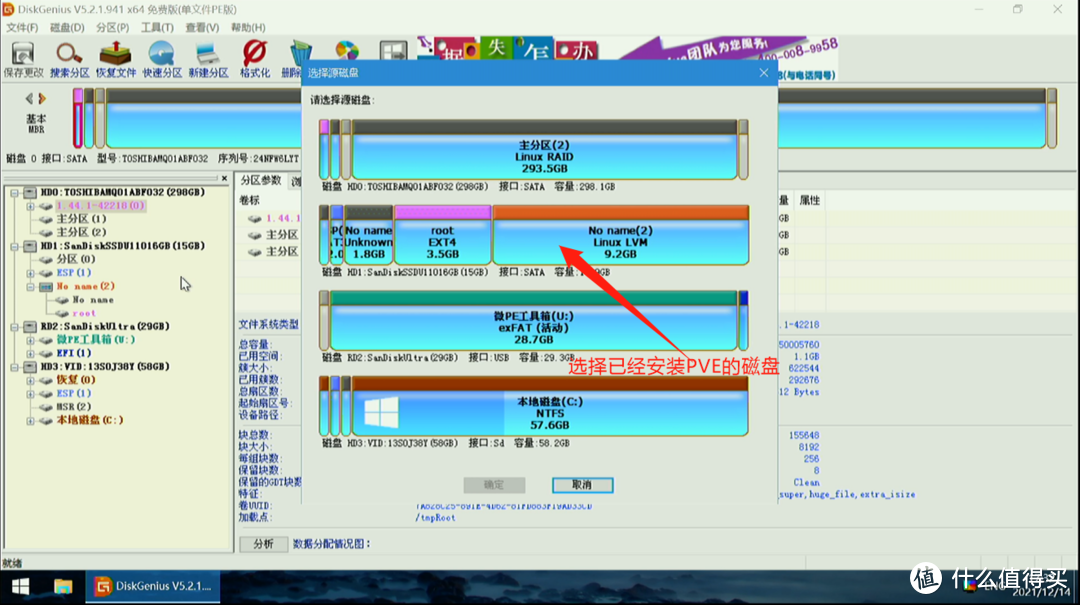Open the 文件(F) menu

click(x=22, y=28)
